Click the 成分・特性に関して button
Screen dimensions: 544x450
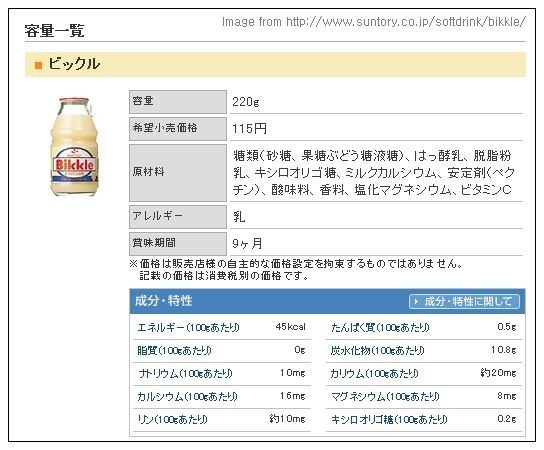coord(464,301)
